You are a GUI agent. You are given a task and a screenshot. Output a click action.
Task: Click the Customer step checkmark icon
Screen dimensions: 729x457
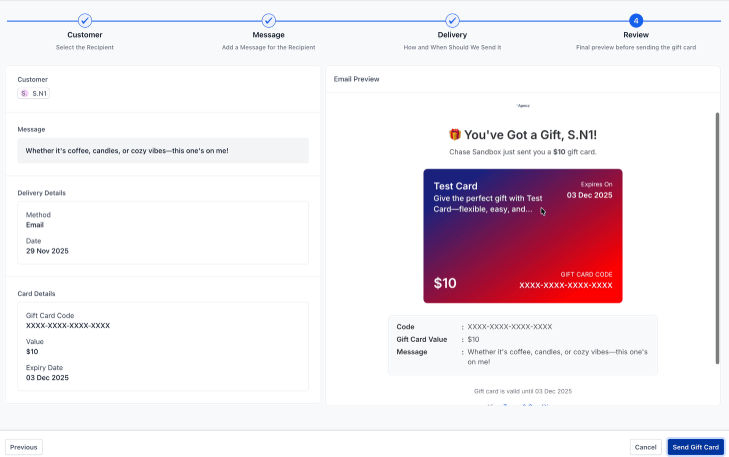pyautogui.click(x=85, y=20)
